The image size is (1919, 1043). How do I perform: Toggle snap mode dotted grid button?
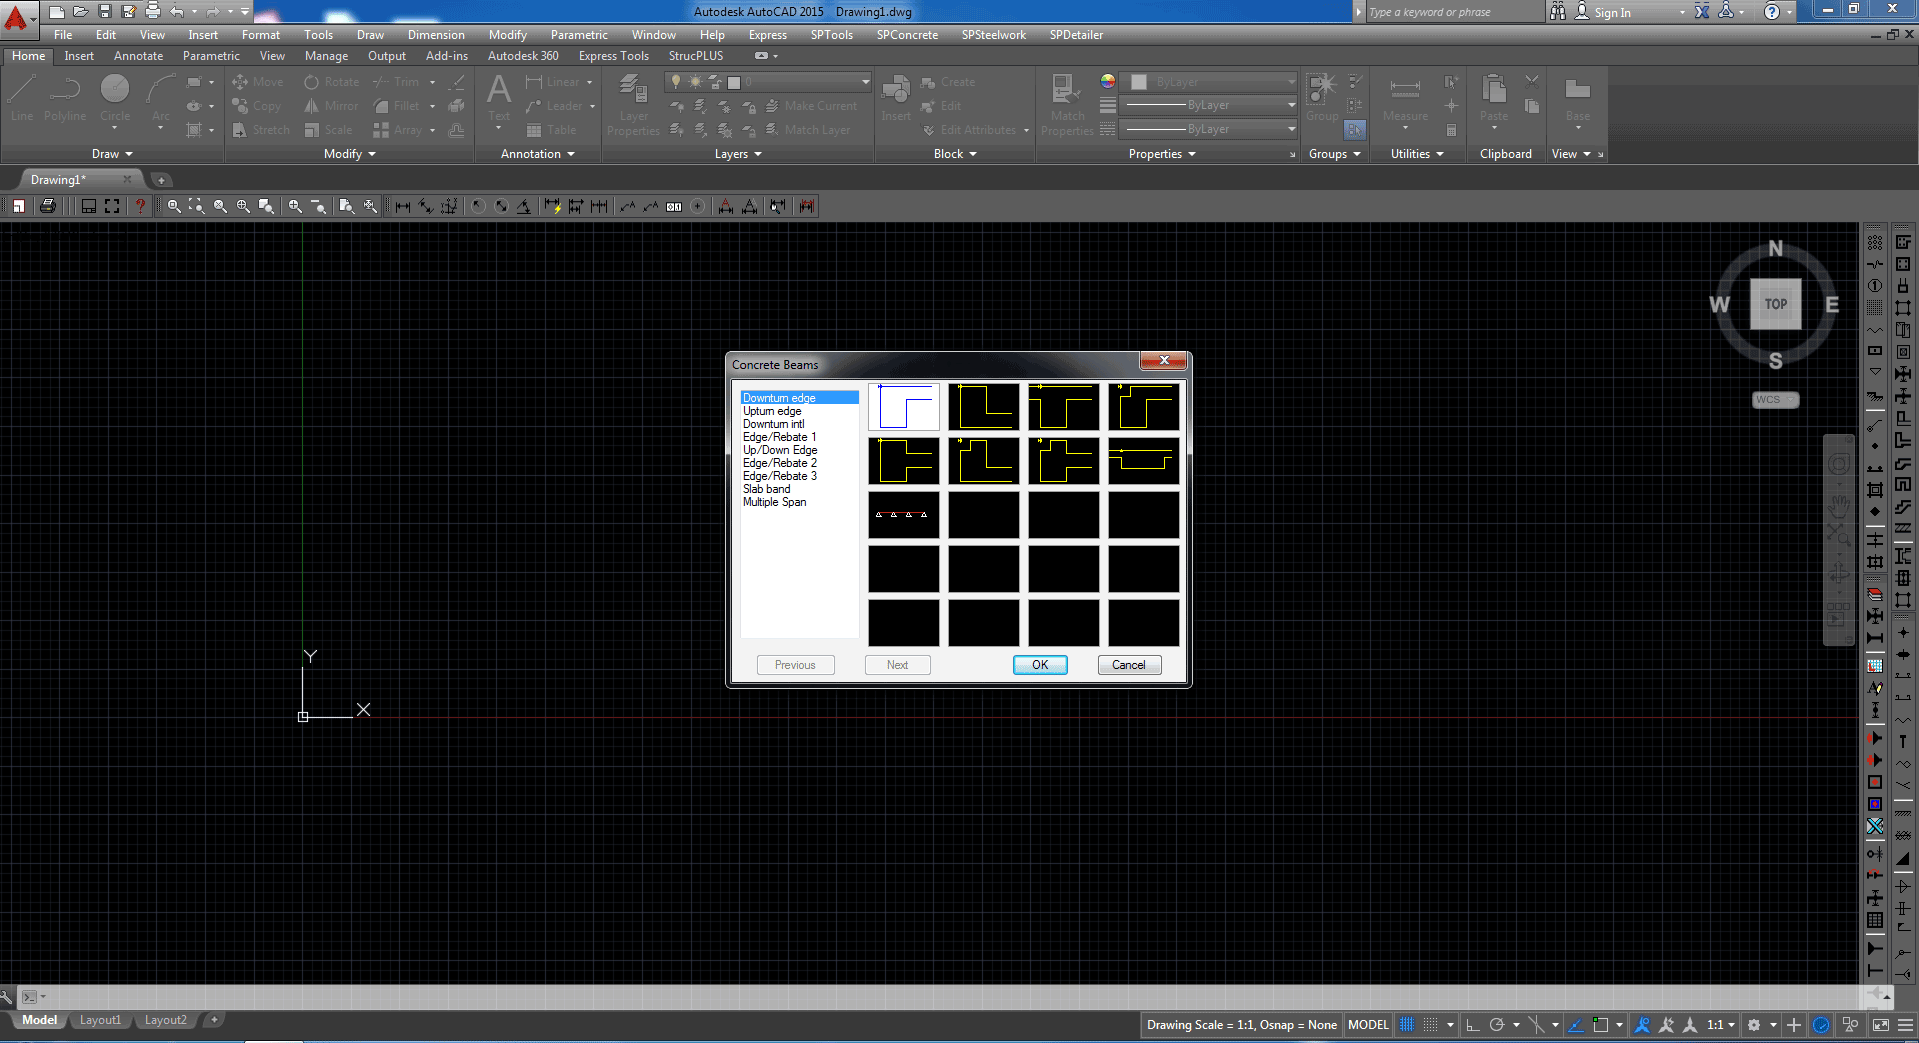tap(1431, 1025)
